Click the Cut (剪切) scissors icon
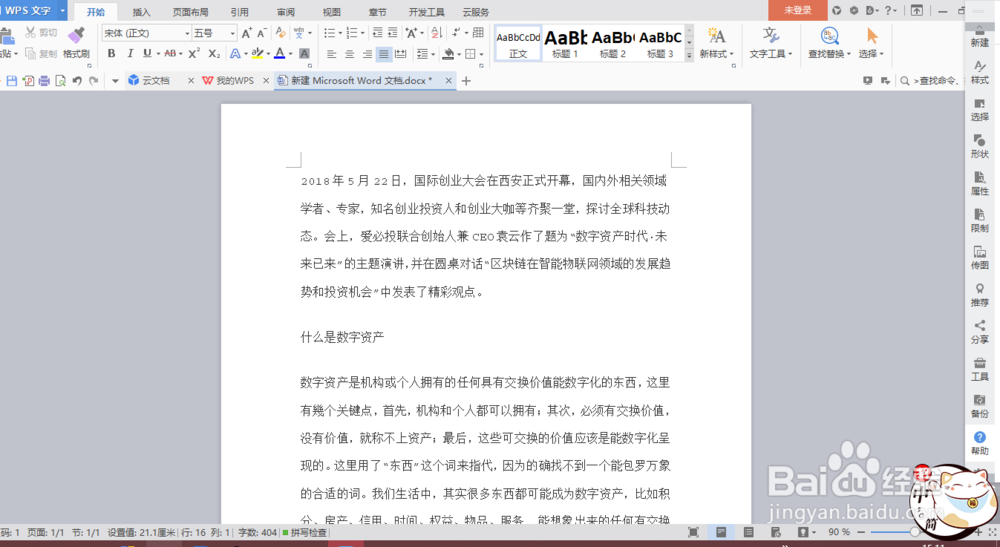Viewport: 1000px width, 547px height. click(31, 32)
